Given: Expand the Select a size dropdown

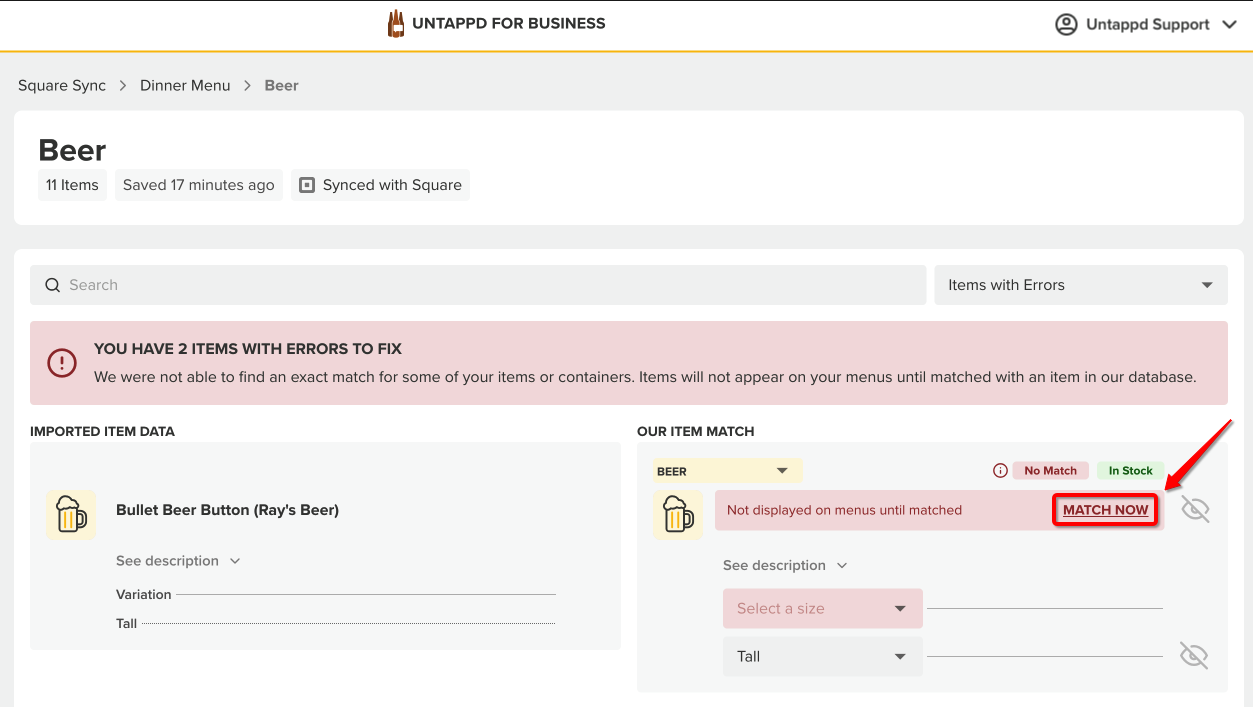Looking at the screenshot, I should point(822,609).
